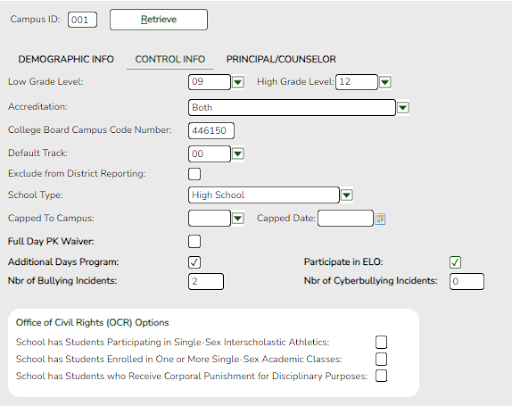Viewport: 512px width, 406px height.
Task: Click the empty Capped To Campus box
Action: [209, 218]
